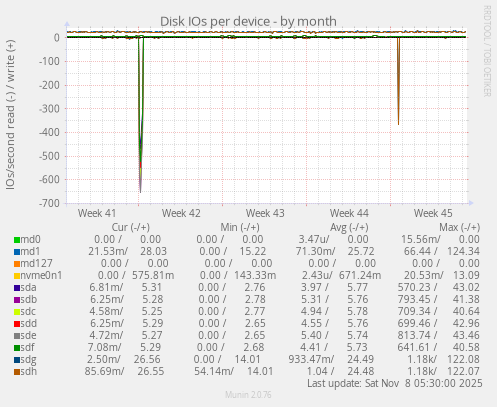Screen dimensions: 497x407
Task: Click the 'Week 43' x-axis label
Action: point(265,213)
